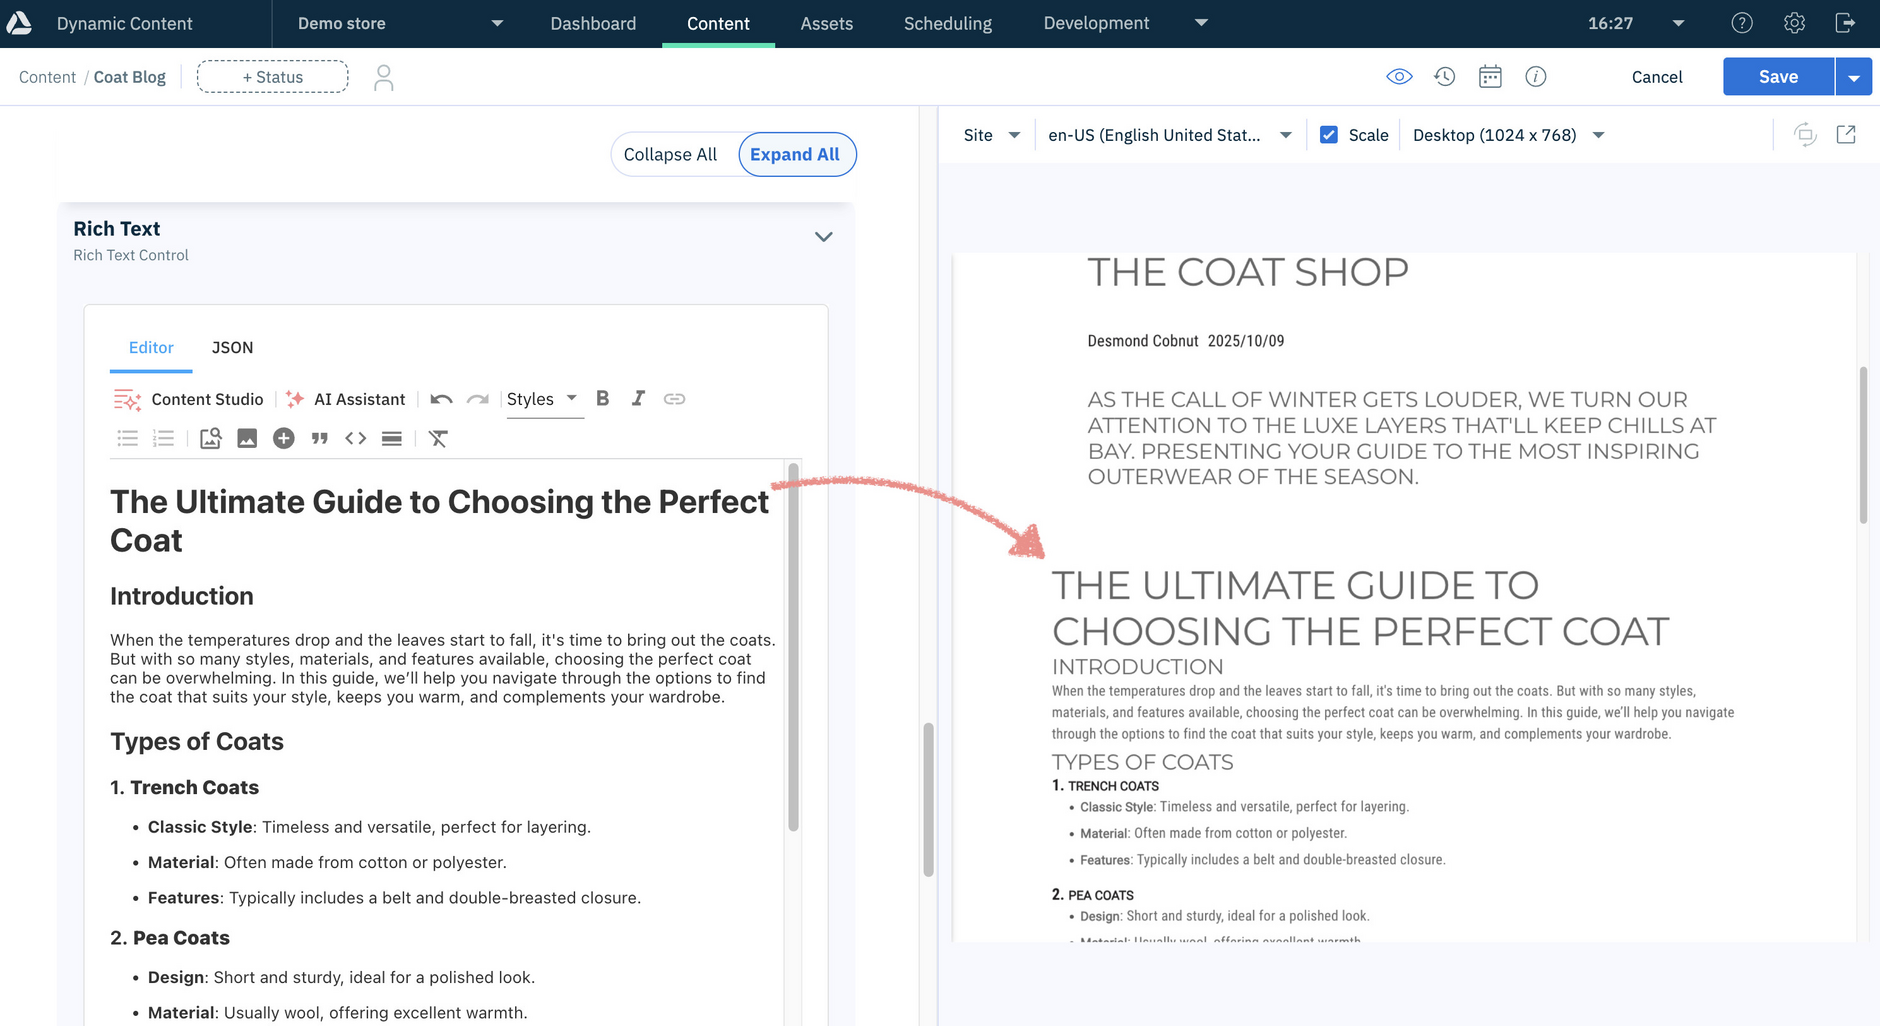Click the 'Coat Blog' breadcrumb text
1880x1026 pixels.
129,77
